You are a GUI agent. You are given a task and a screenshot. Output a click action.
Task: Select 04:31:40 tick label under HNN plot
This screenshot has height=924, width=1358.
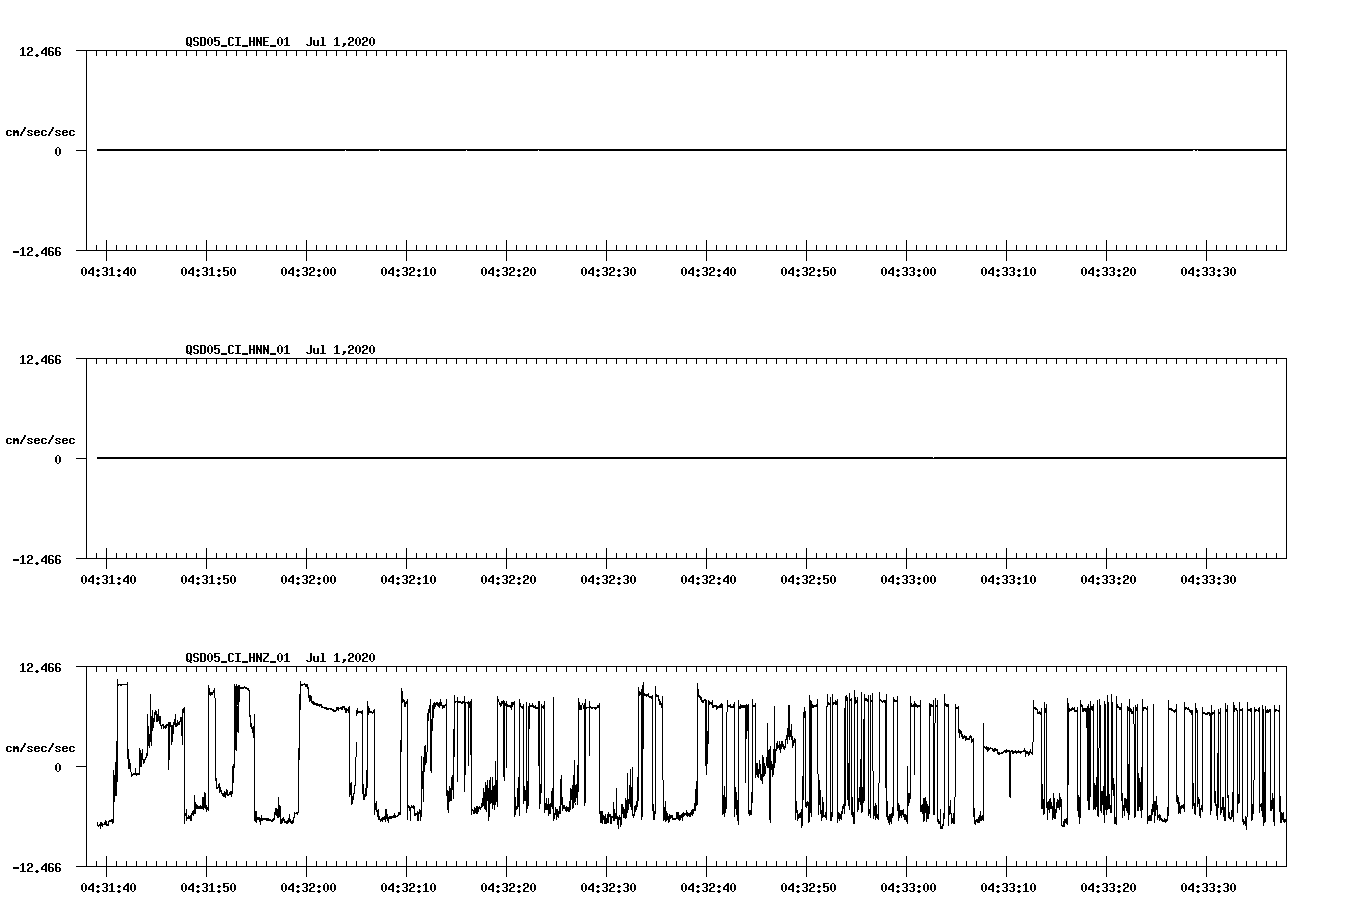click(108, 580)
